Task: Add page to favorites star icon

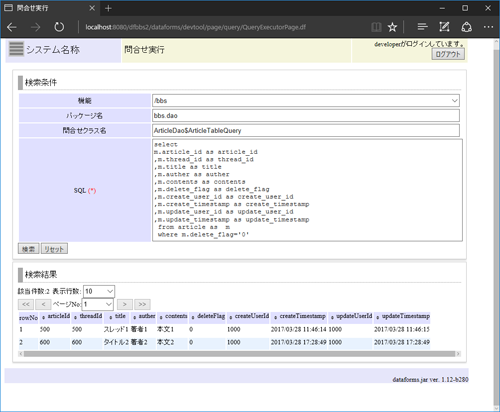Action: click(392, 27)
